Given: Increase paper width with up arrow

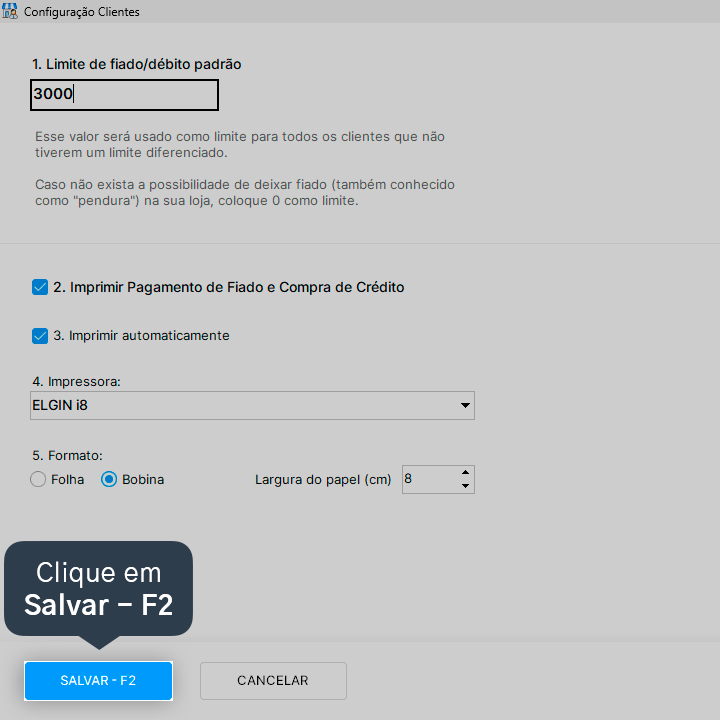Looking at the screenshot, I should tap(465, 472).
